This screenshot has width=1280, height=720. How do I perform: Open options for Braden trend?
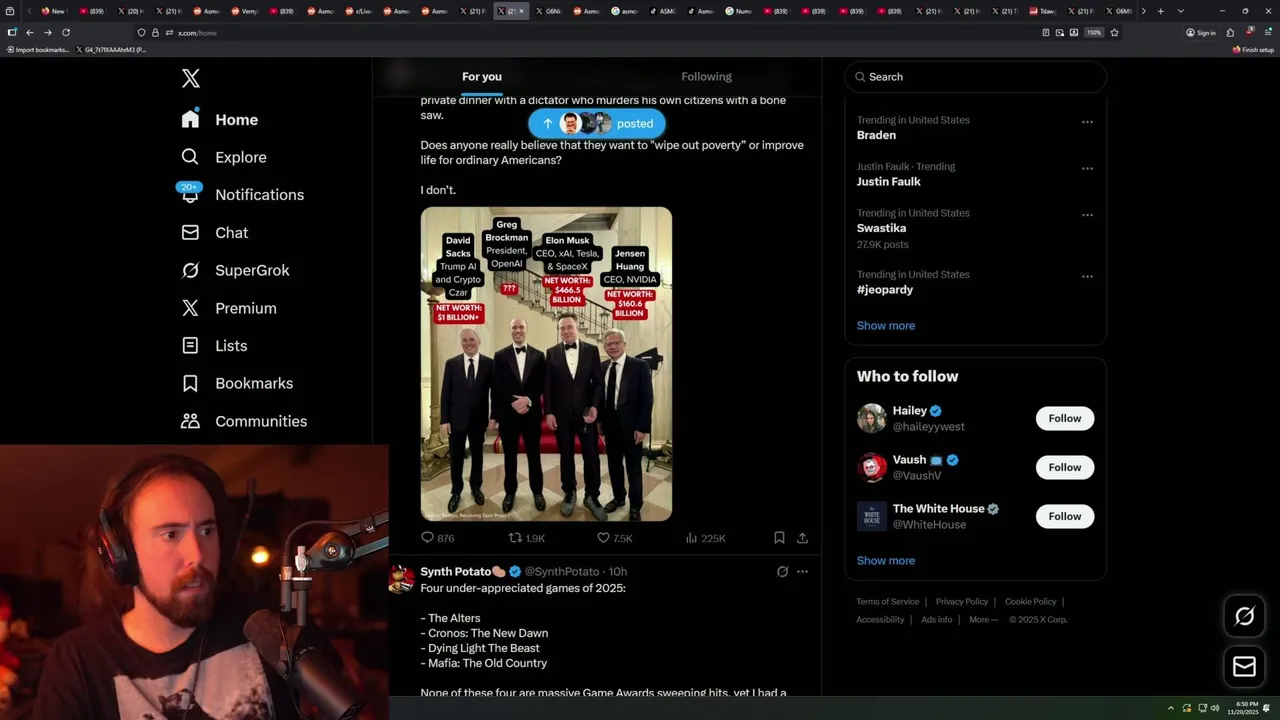(1087, 122)
